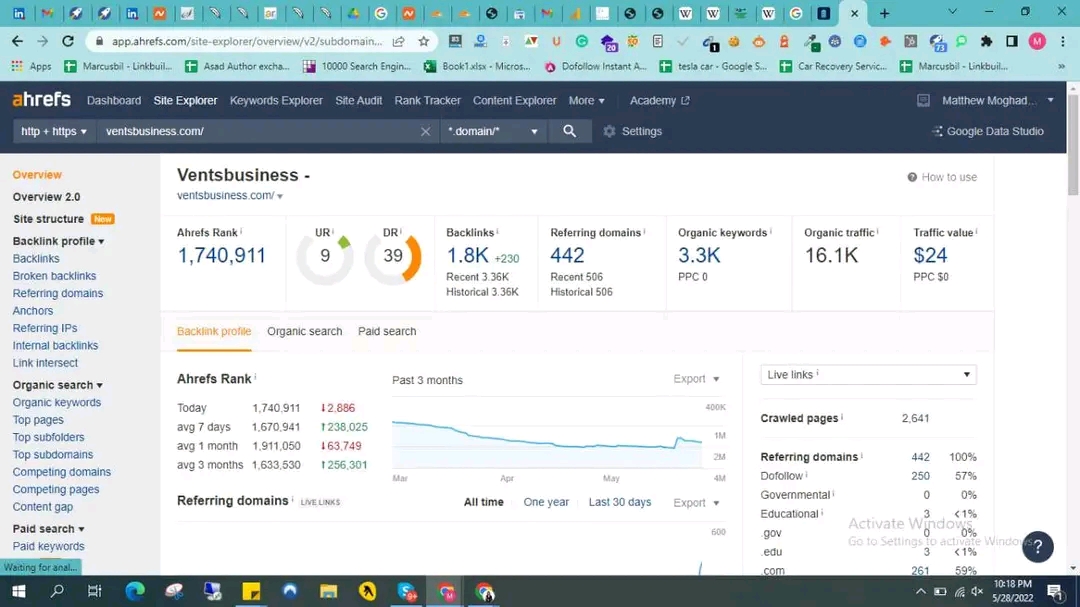Select the Organic search tab above the charts

(x=304, y=331)
